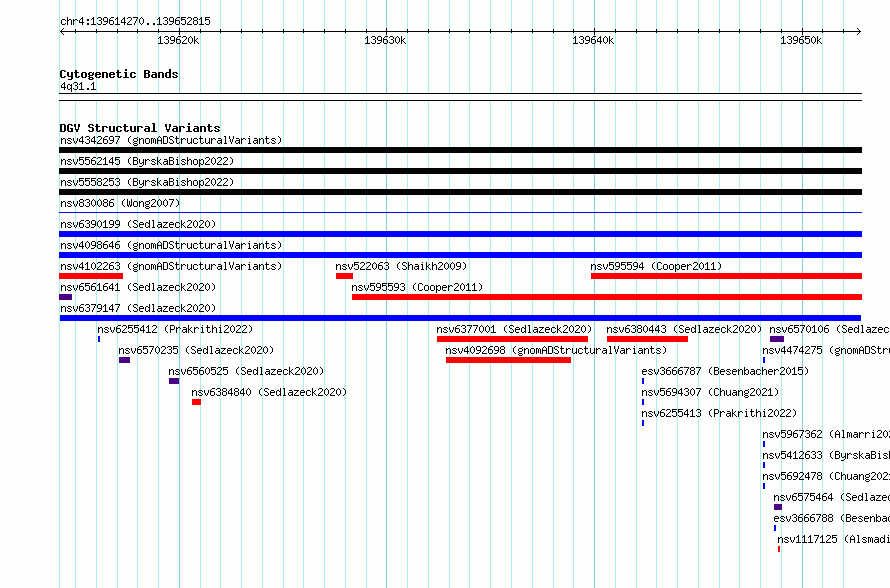Click blue bar under nsv6379147 Sedlazeck2020
The height and width of the screenshot is (588, 890).
pos(460,318)
